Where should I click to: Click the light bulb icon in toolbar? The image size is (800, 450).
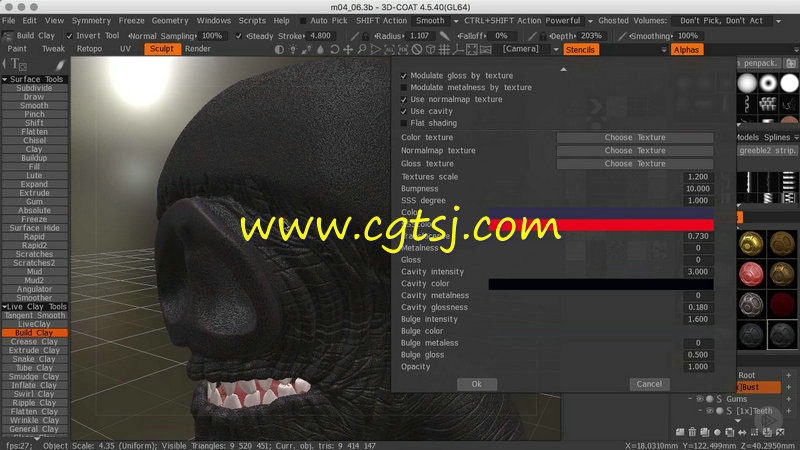click(x=293, y=49)
